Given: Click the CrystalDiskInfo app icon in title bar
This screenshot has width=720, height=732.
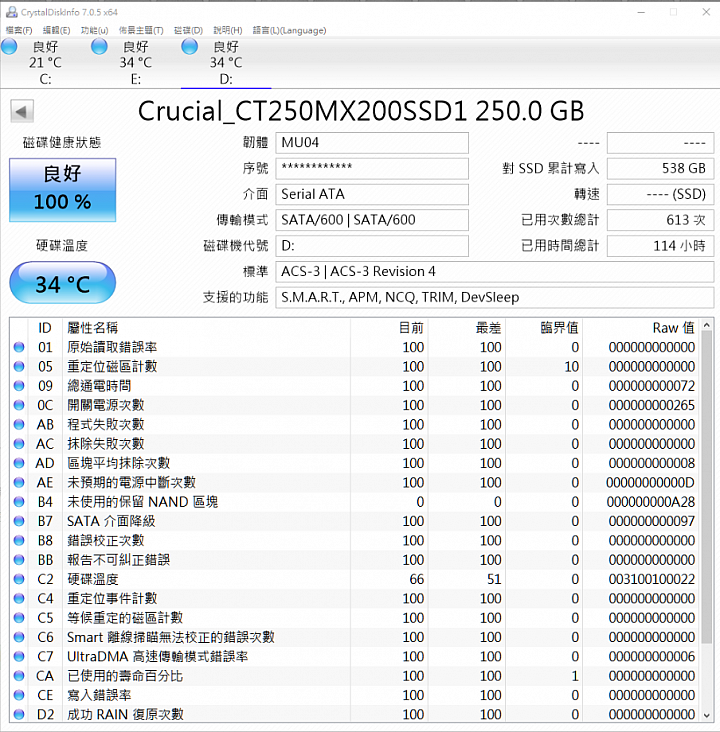Looking at the screenshot, I should [12, 12].
